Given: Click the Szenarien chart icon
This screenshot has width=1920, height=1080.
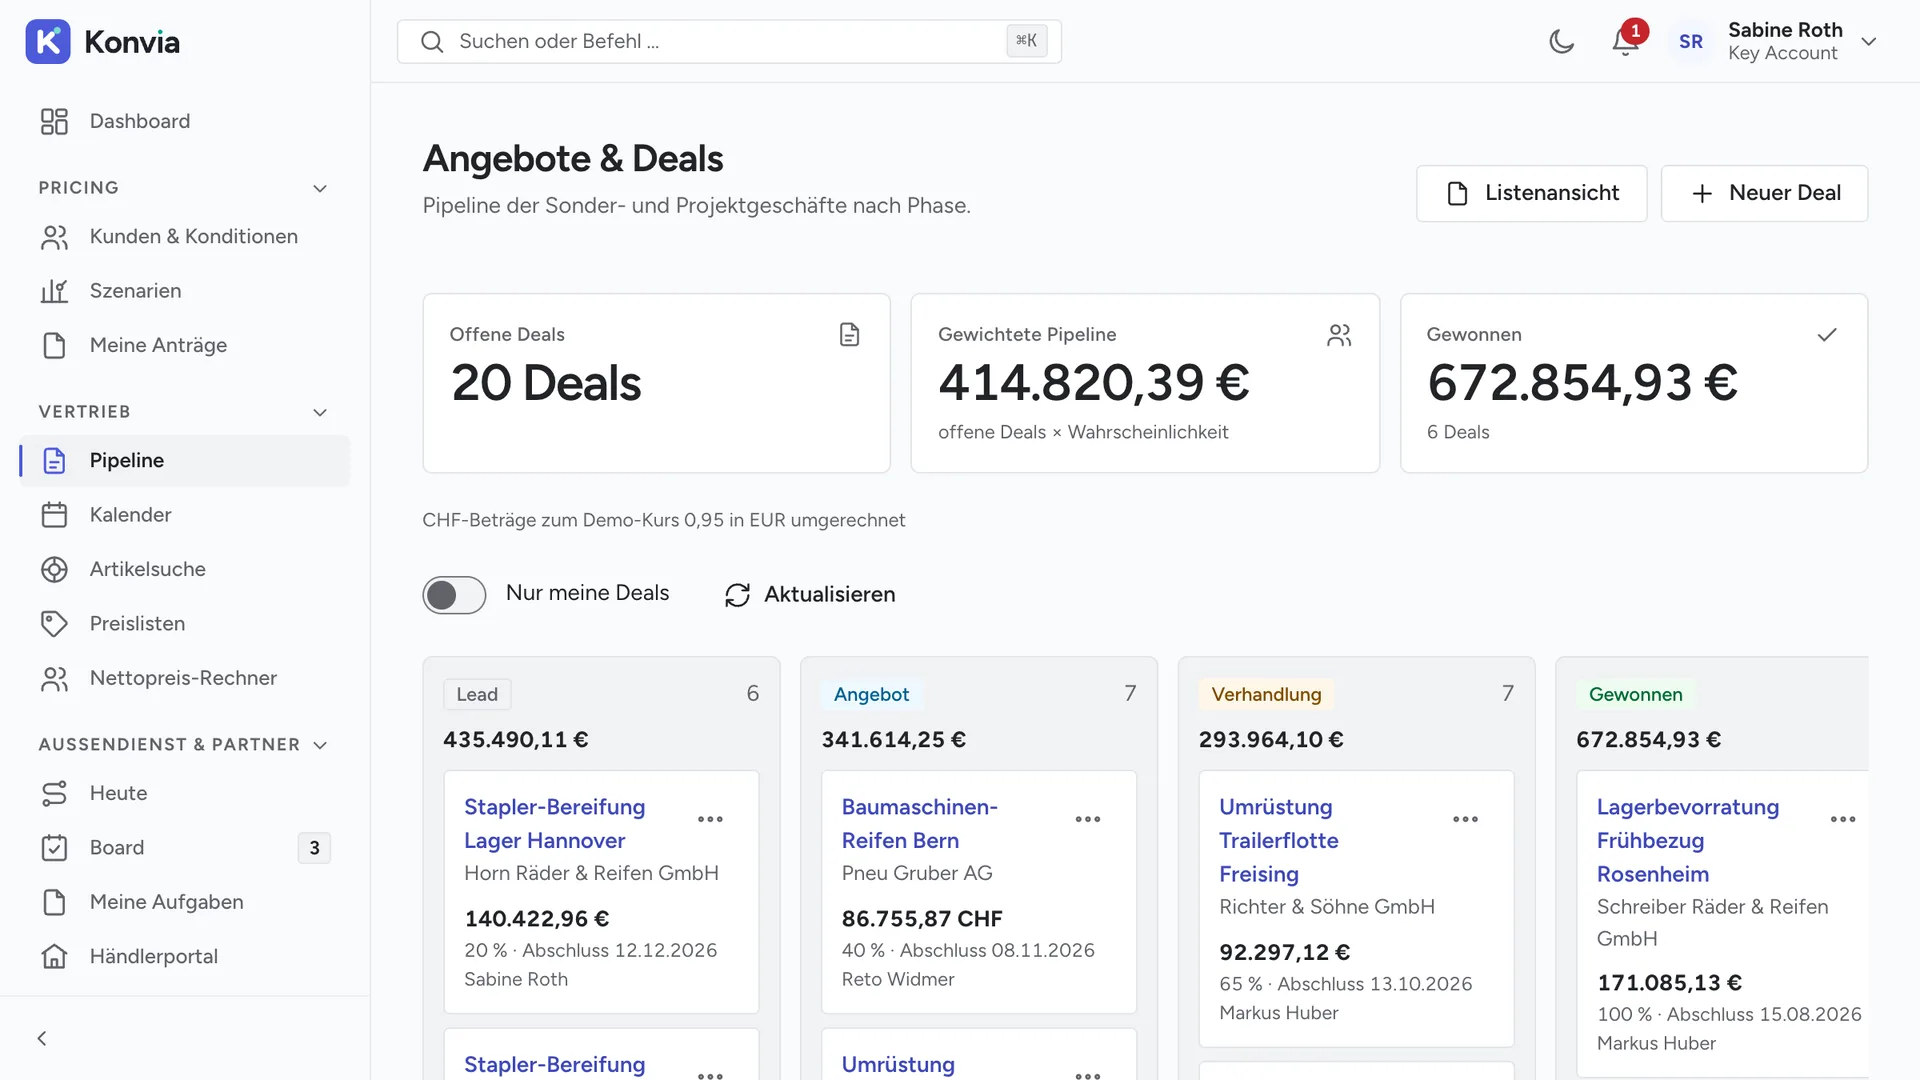Looking at the screenshot, I should (54, 291).
